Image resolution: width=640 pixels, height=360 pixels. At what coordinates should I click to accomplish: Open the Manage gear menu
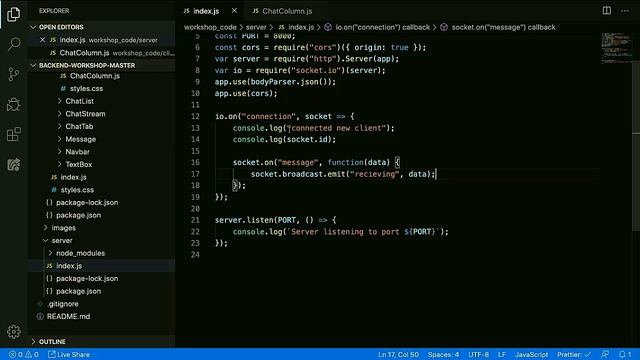(13, 331)
